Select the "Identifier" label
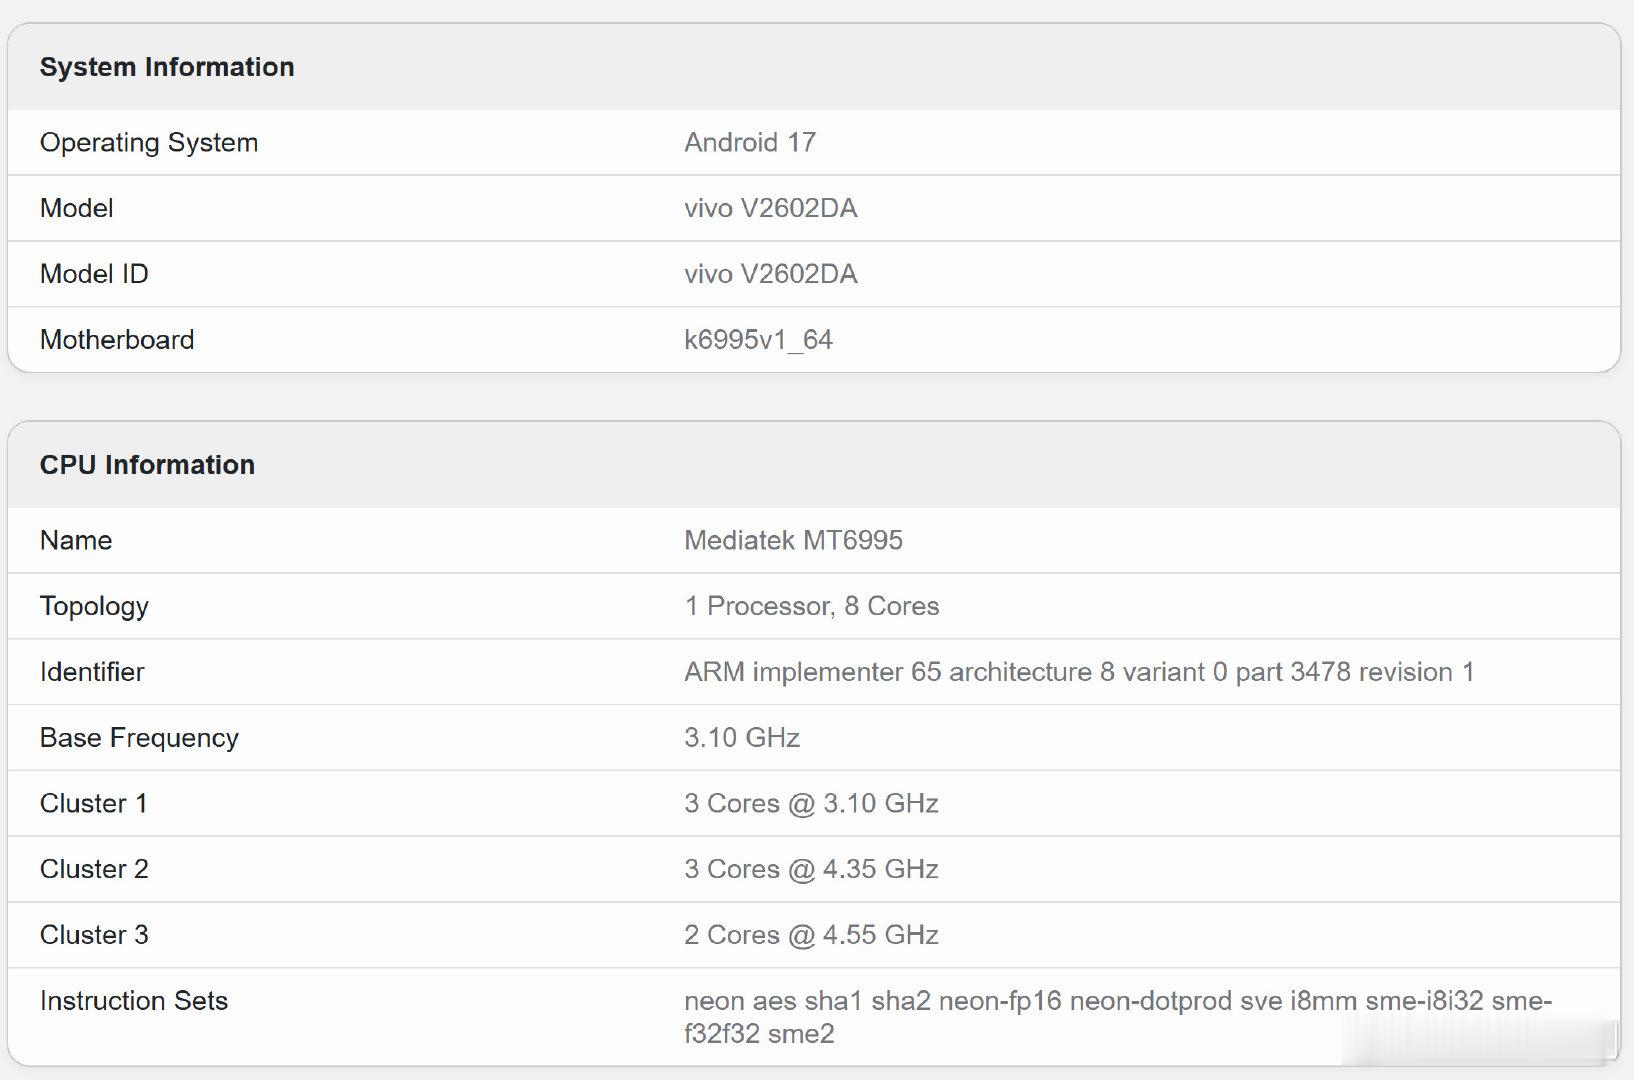Viewport: 1634px width, 1080px height. coord(92,672)
